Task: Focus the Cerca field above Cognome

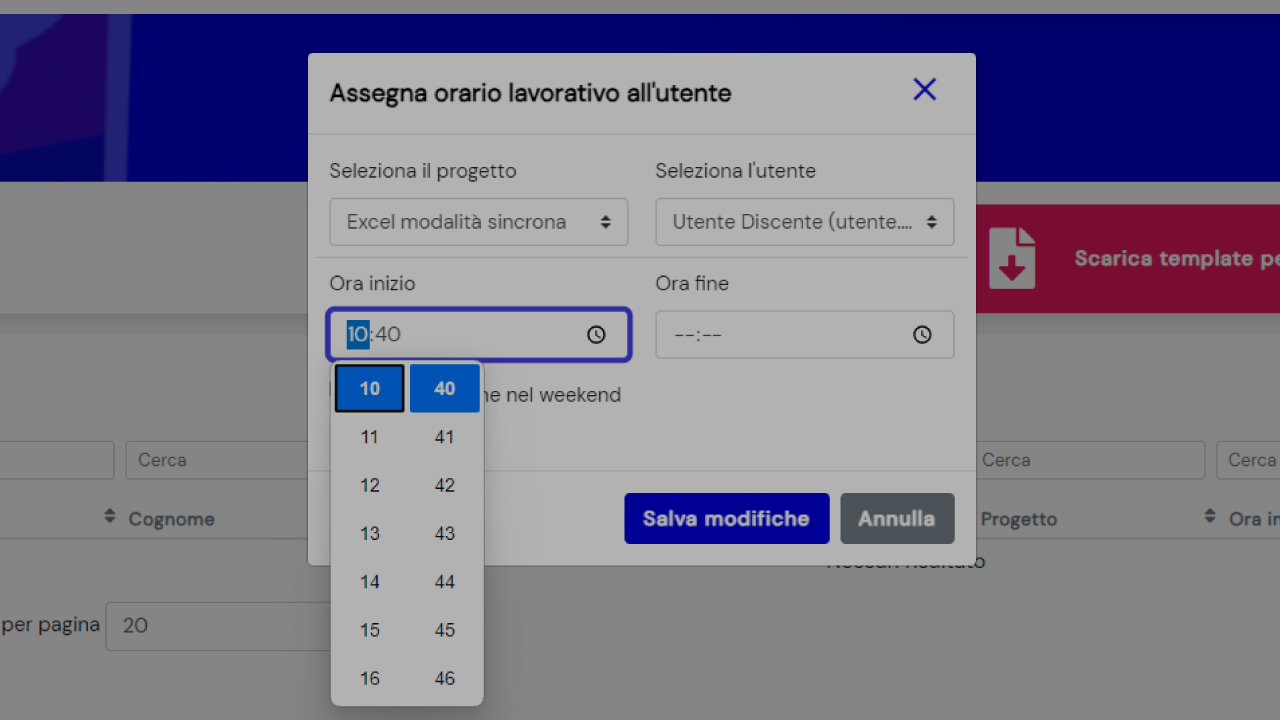Action: (x=220, y=460)
